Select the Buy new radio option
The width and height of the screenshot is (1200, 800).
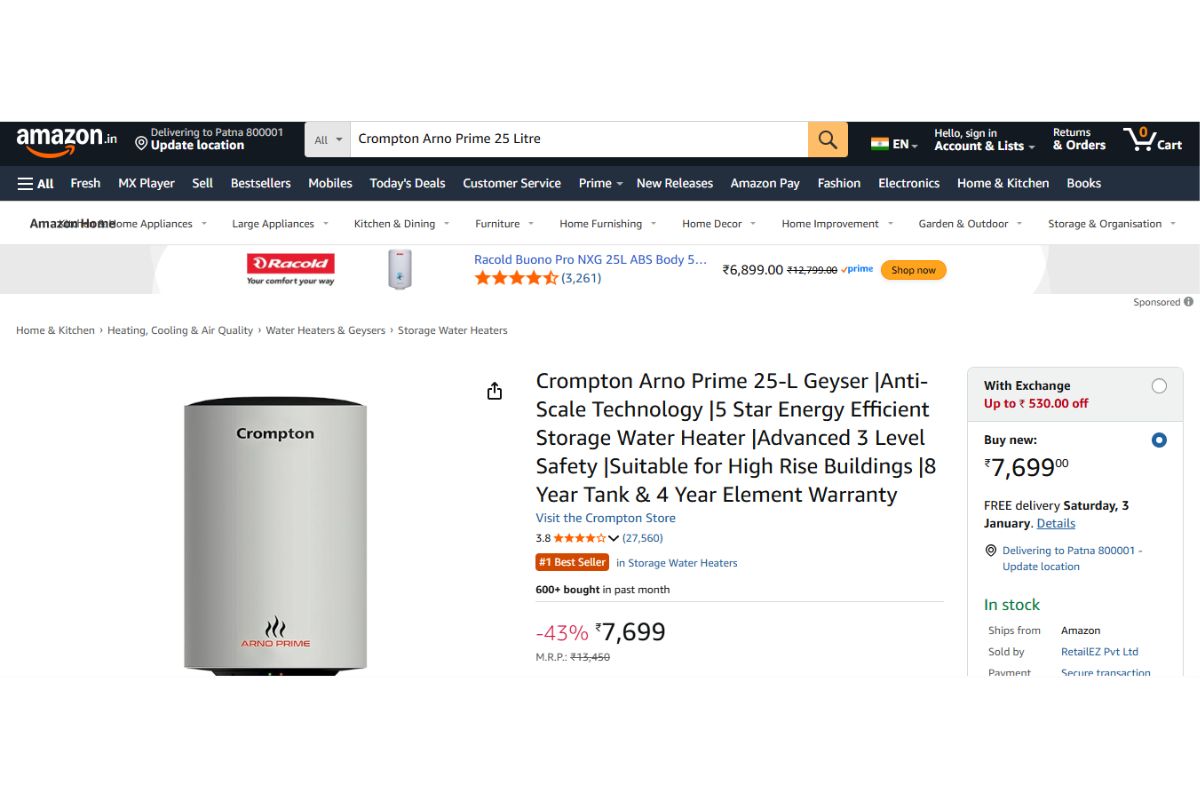[1159, 440]
